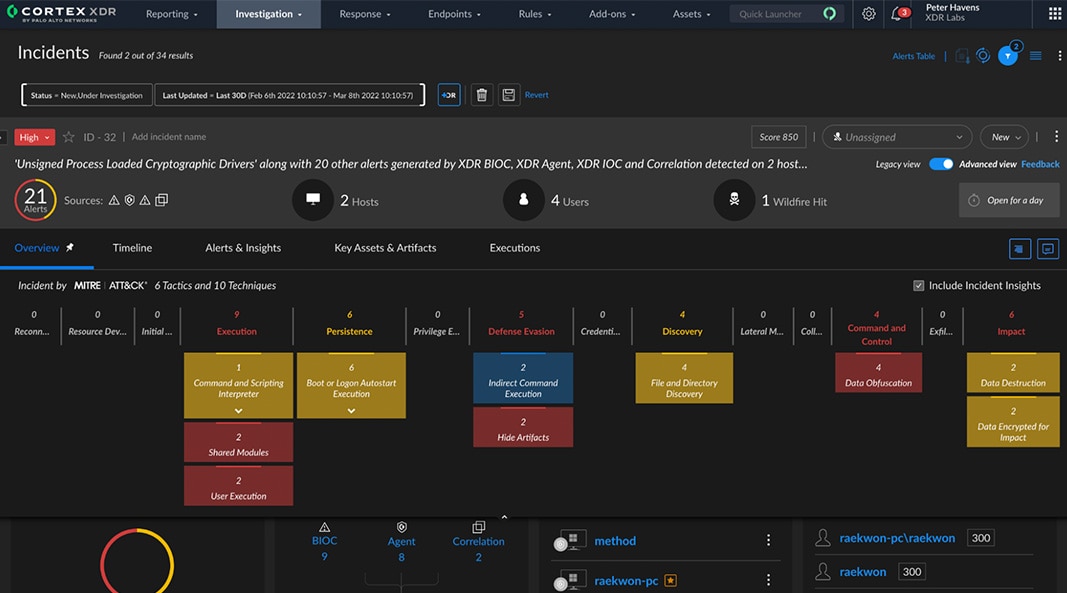Viewport: 1067px width, 593px height.
Task: Open the filters panel with badge 2
Action: pyautogui.click(x=1007, y=57)
